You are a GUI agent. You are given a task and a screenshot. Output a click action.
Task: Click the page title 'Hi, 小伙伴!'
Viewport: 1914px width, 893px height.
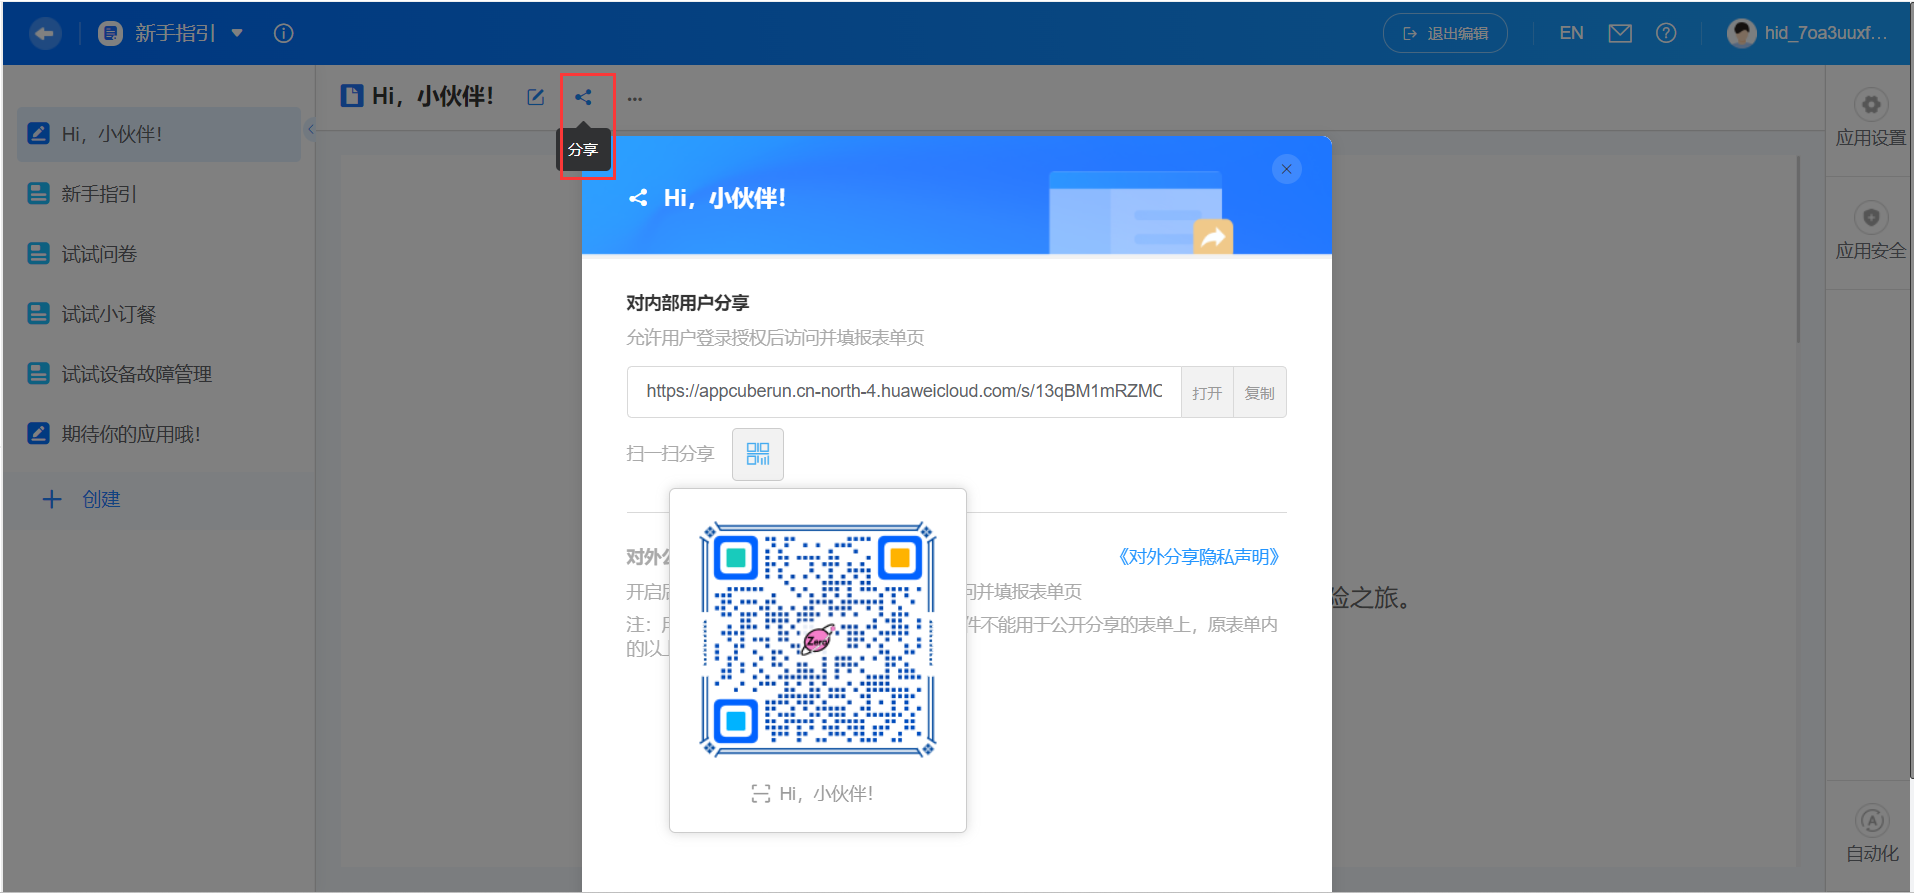point(433,96)
